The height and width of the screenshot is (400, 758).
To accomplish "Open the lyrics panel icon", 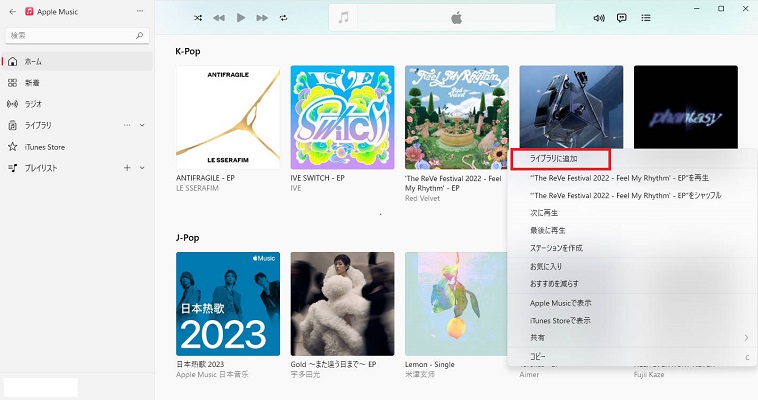I will click(x=622, y=18).
